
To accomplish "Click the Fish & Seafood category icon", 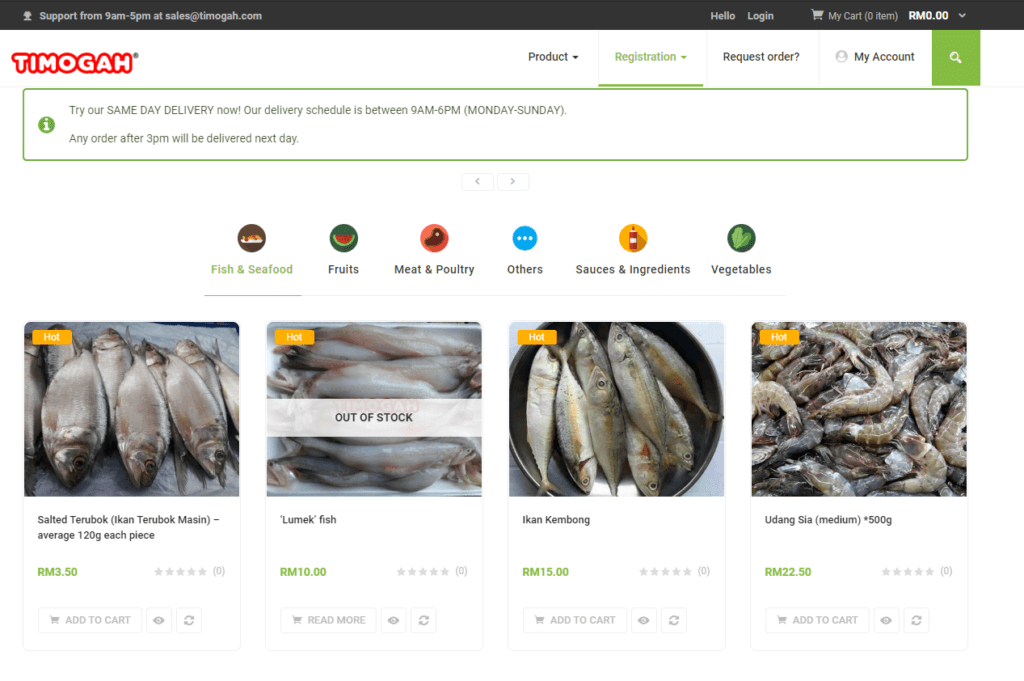I will tap(251, 238).
